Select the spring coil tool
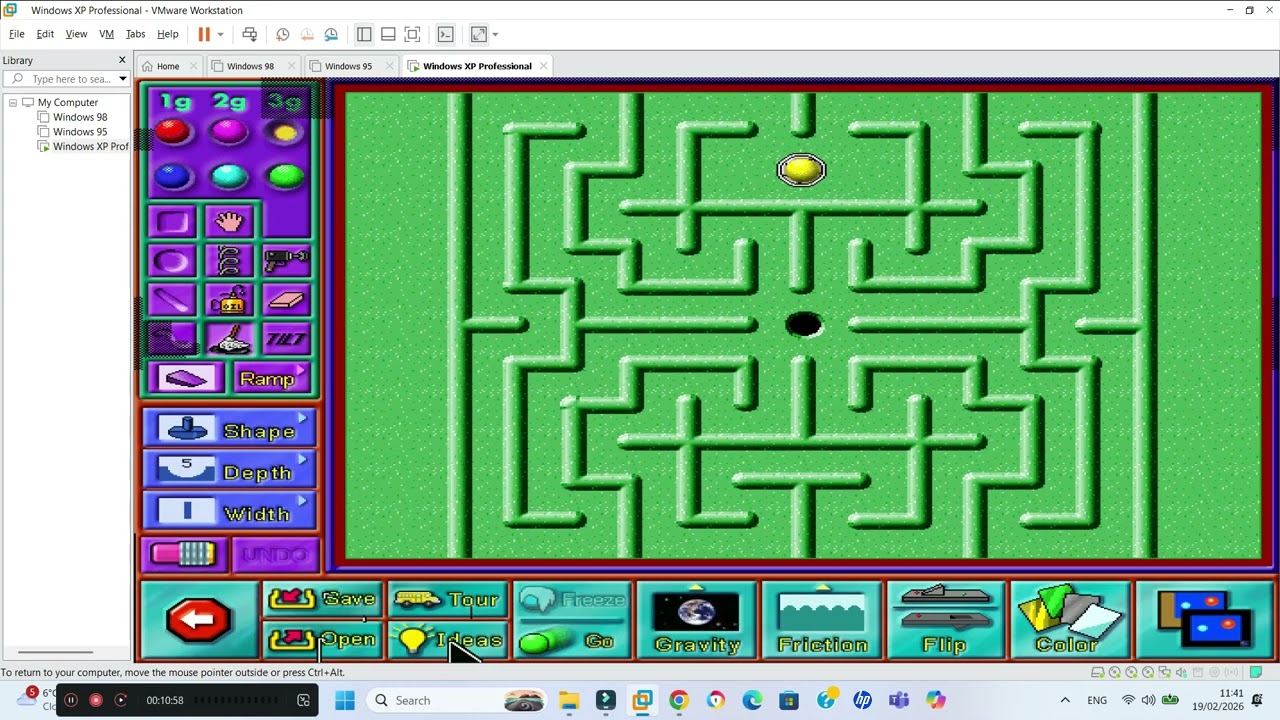Viewport: 1280px width, 720px height. (229, 261)
